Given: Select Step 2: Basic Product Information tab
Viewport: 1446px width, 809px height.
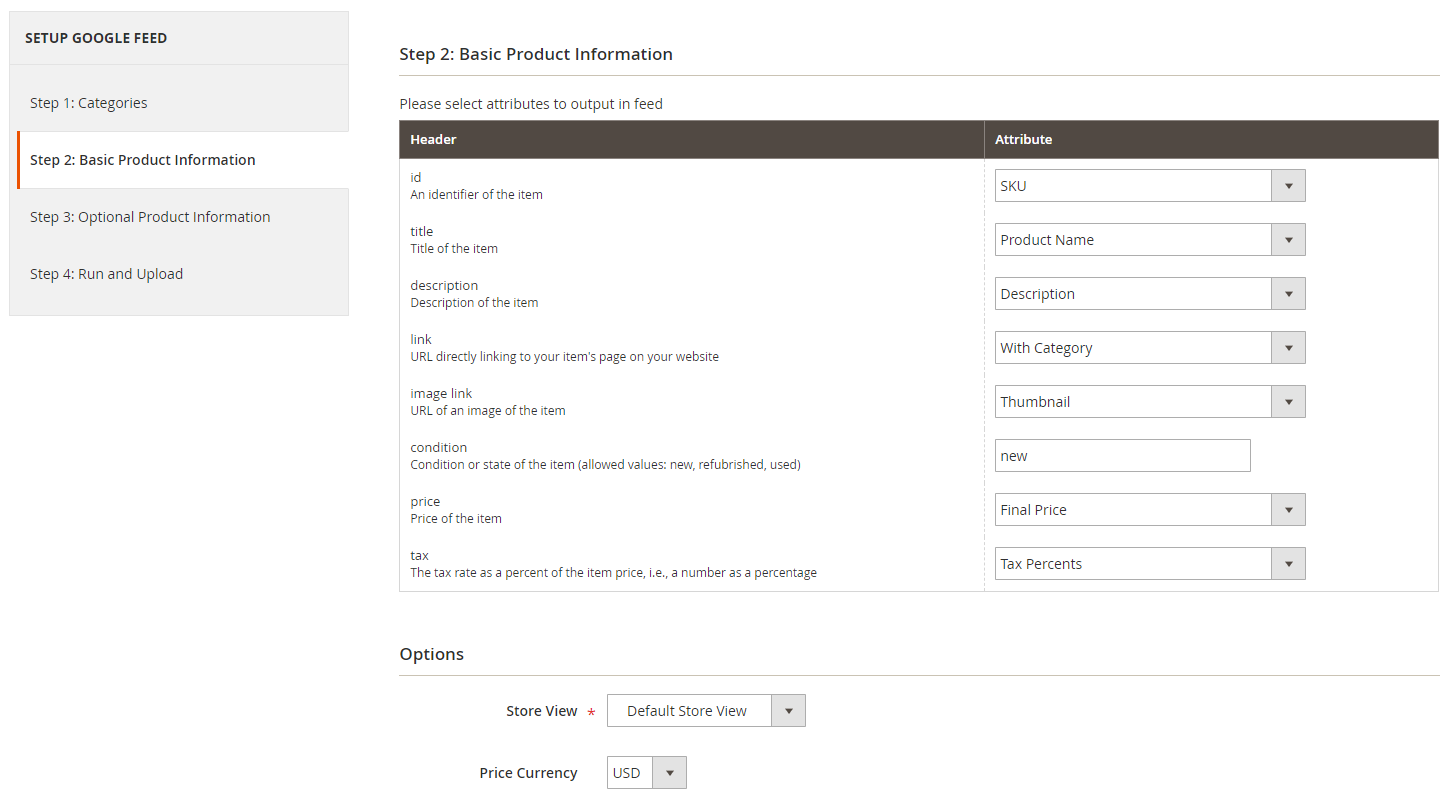Looking at the screenshot, I should [142, 160].
